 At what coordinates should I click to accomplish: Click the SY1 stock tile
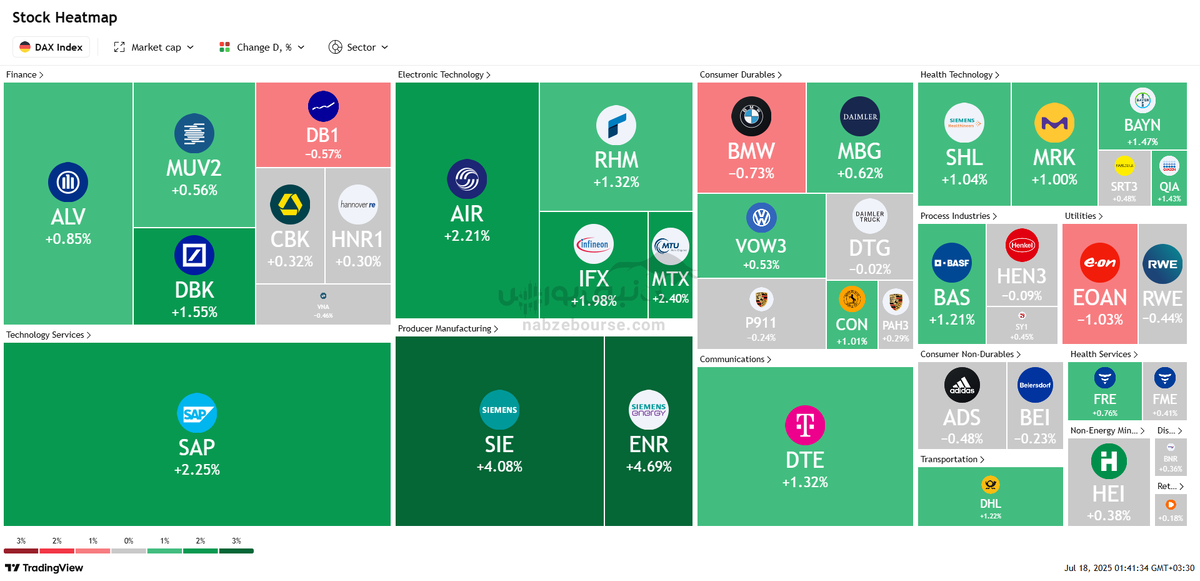point(1023,325)
